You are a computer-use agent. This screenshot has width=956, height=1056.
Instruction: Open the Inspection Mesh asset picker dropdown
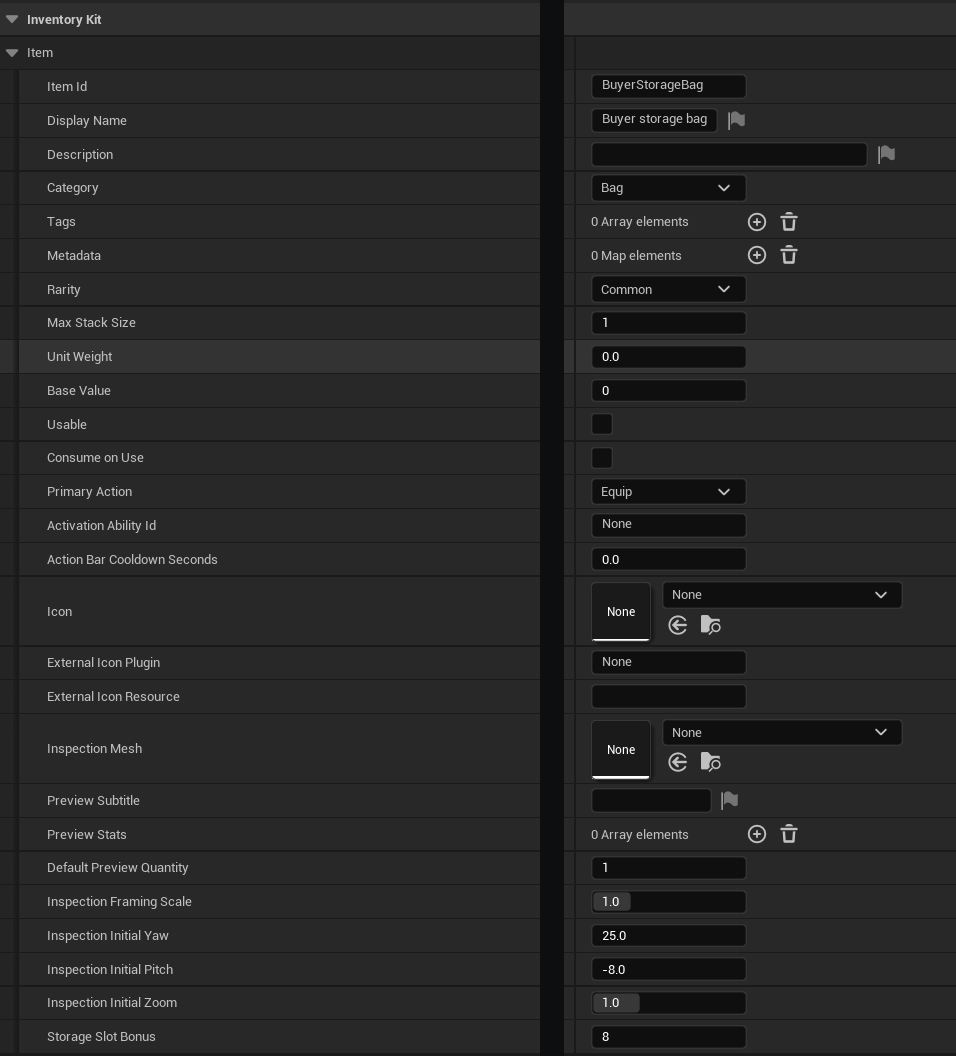(782, 732)
